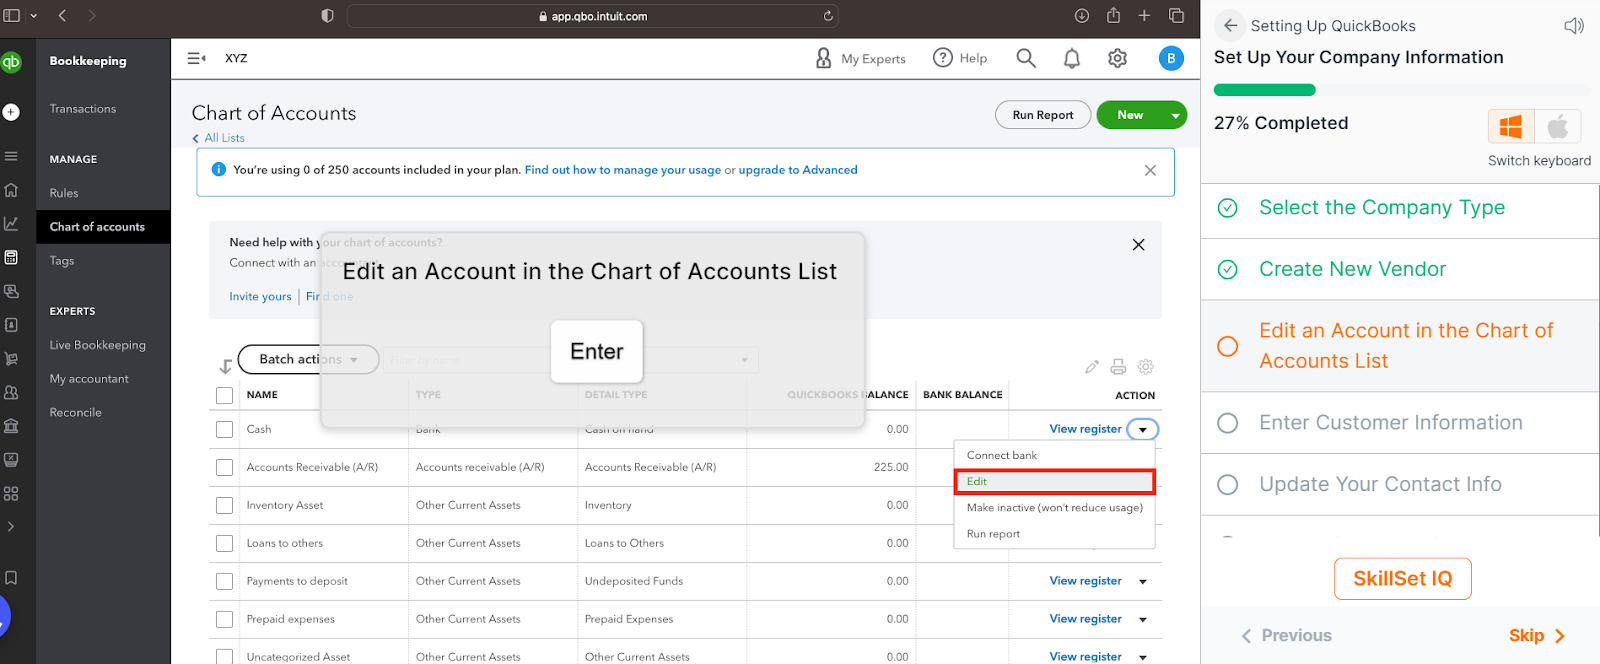Click the browser address bar
Image resolution: width=1600 pixels, height=664 pixels.
pyautogui.click(x=592, y=16)
